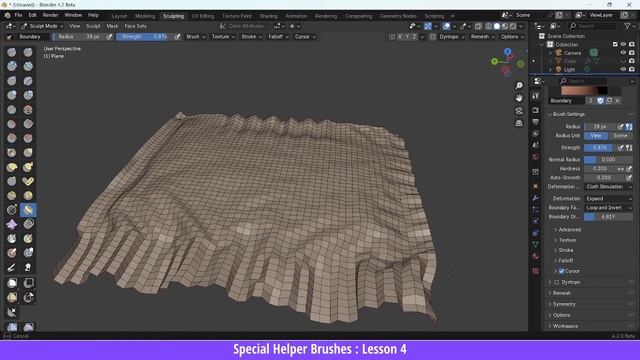This screenshot has height=360, width=640.
Task: Open the Edit menu
Action: tap(33, 15)
